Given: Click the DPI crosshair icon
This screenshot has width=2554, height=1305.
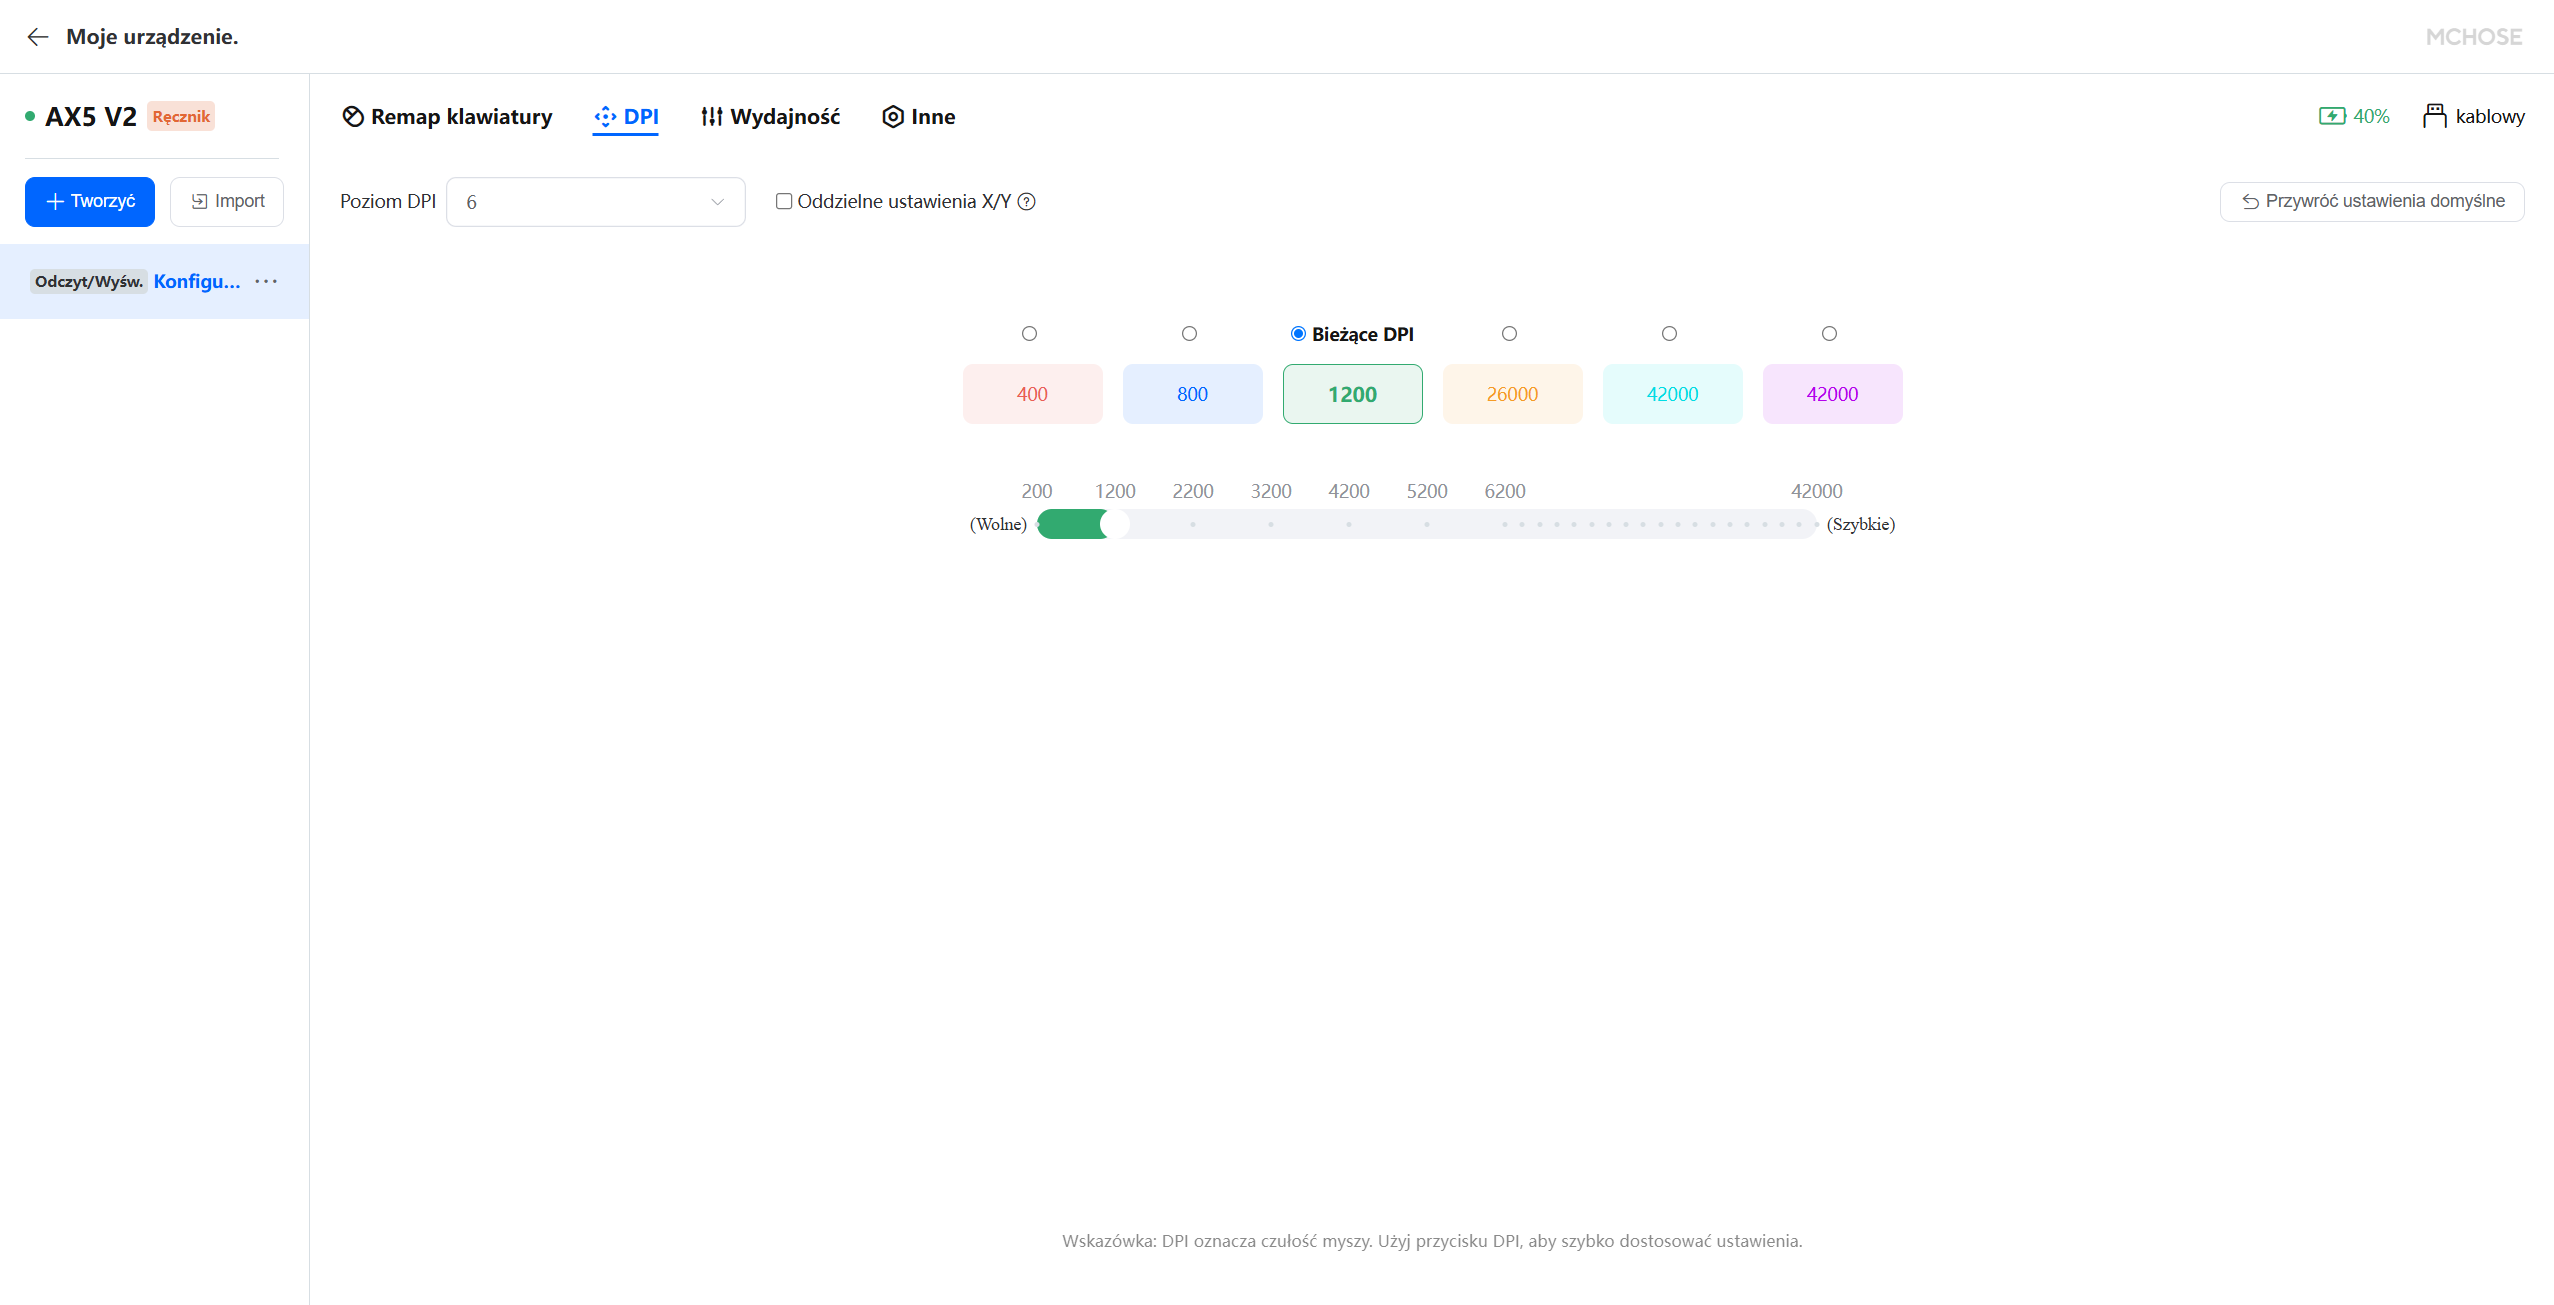Looking at the screenshot, I should [x=605, y=117].
